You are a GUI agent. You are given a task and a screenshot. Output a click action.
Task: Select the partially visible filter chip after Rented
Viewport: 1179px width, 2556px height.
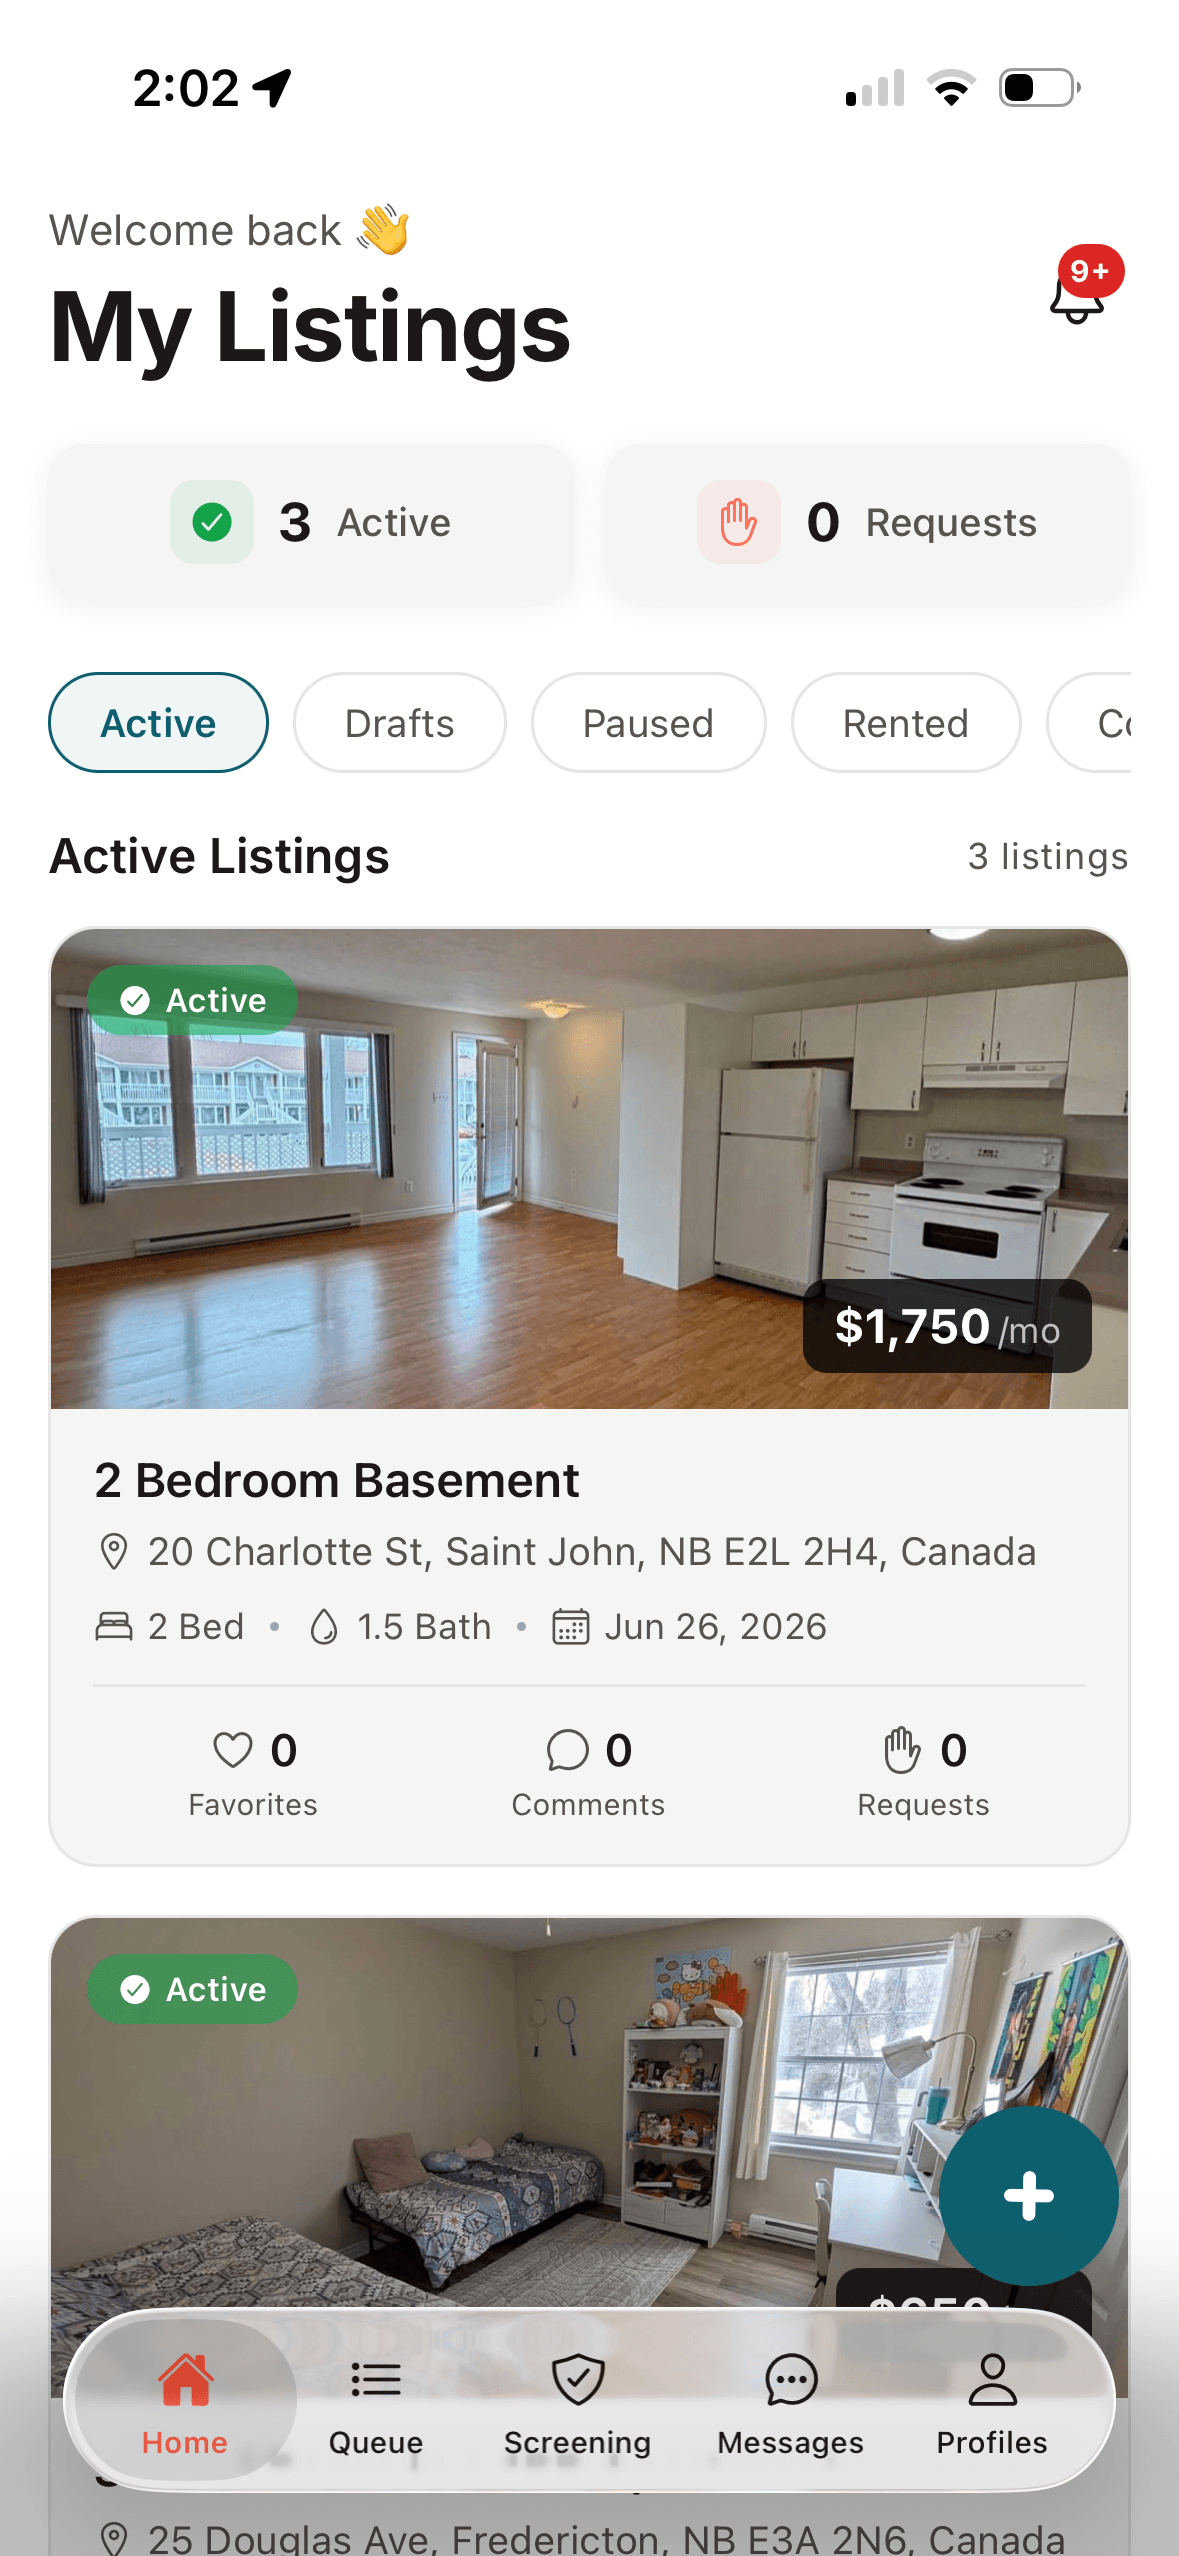pyautogui.click(x=1090, y=722)
